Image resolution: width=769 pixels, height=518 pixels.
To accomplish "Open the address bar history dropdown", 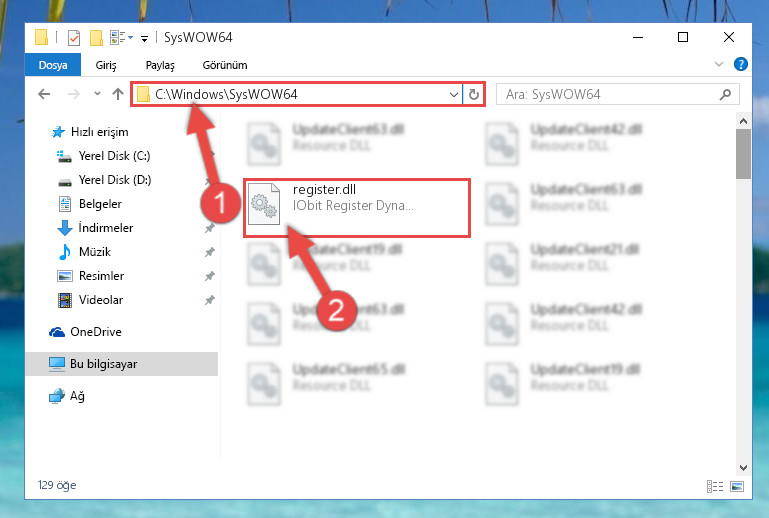I will 453,94.
